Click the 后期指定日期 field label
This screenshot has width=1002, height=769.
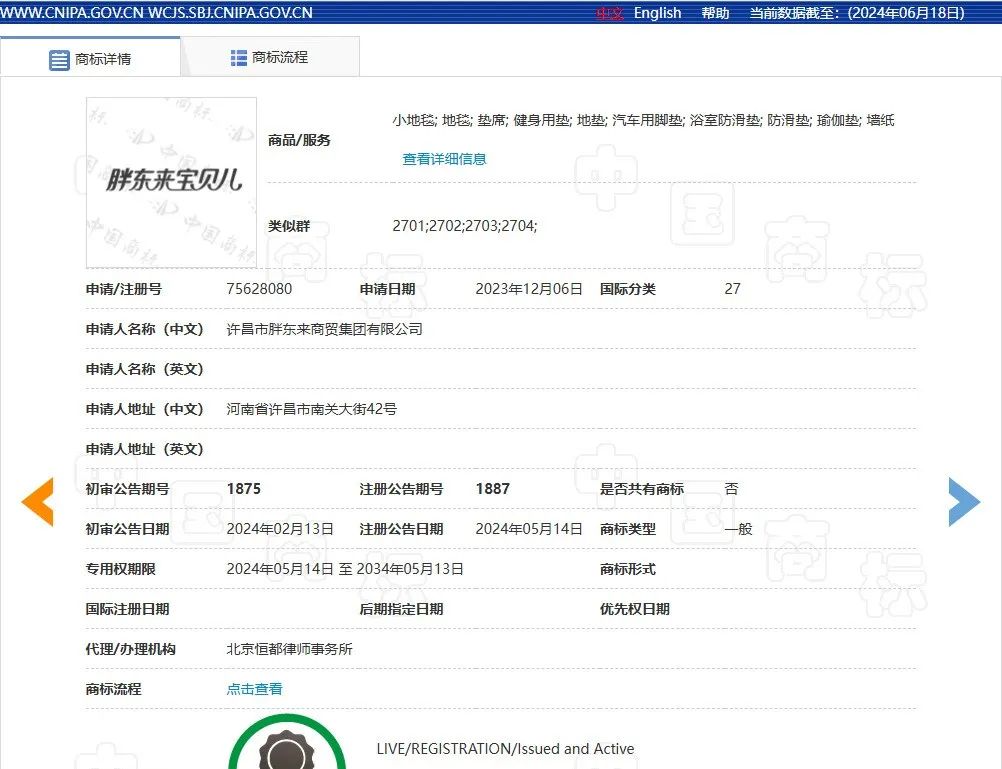pyautogui.click(x=401, y=609)
